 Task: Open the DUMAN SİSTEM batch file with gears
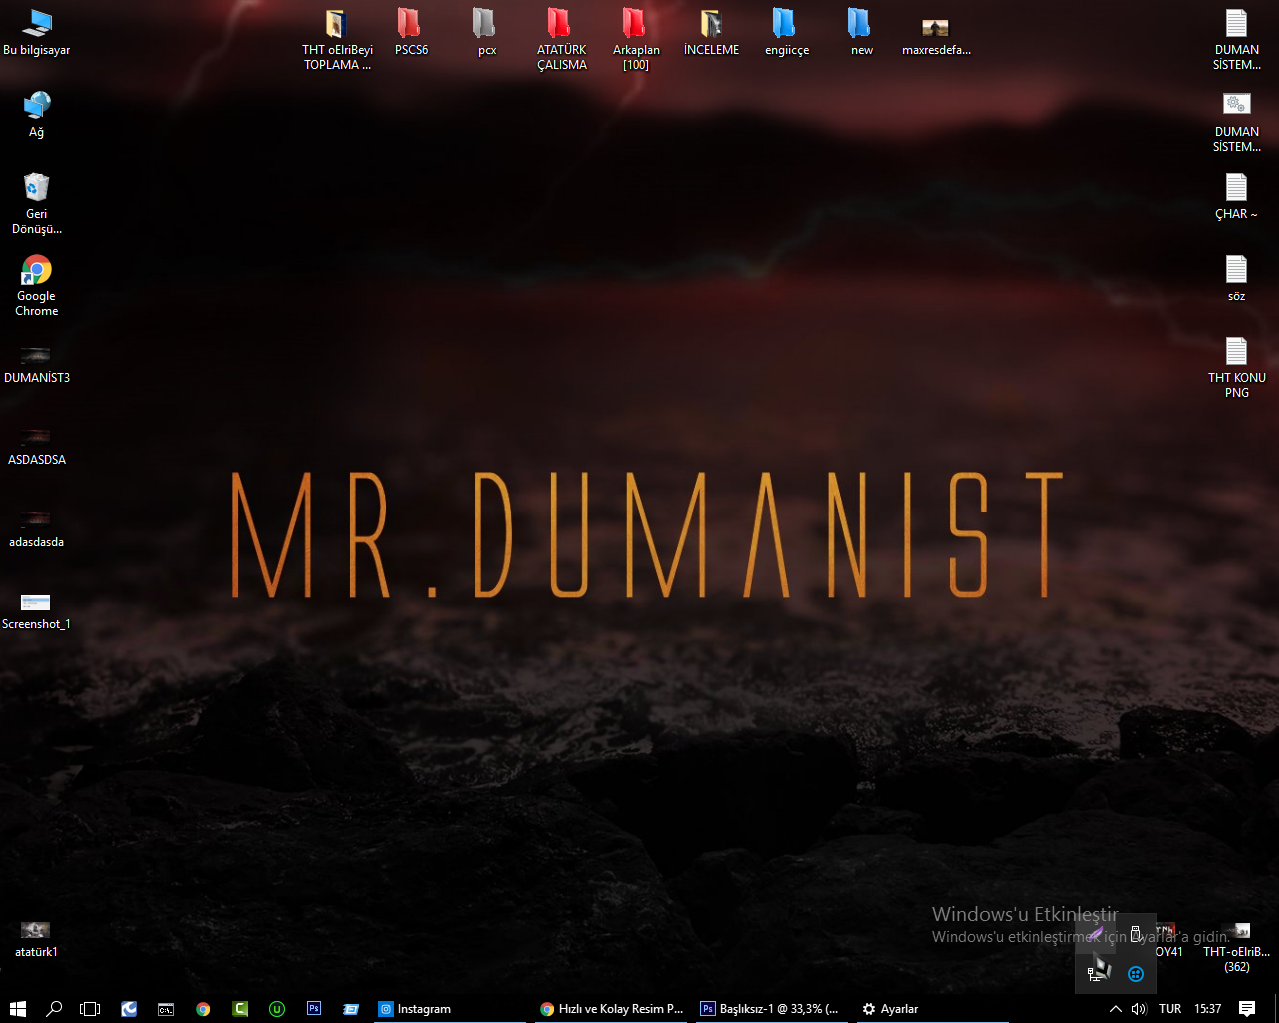click(1237, 121)
